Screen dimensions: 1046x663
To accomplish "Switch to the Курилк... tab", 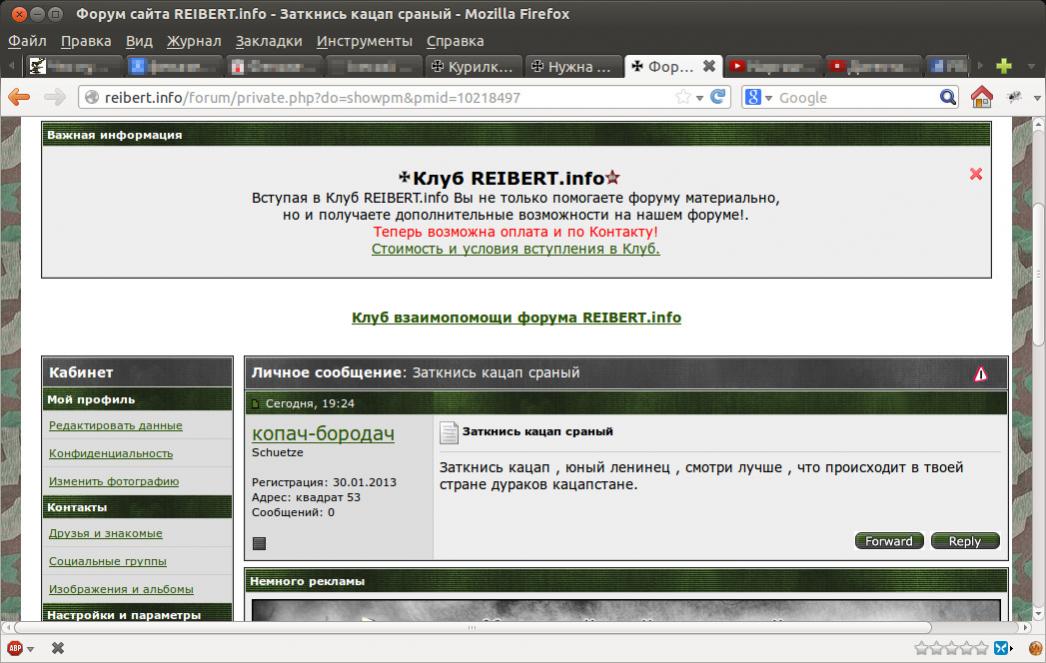I will point(473,66).
